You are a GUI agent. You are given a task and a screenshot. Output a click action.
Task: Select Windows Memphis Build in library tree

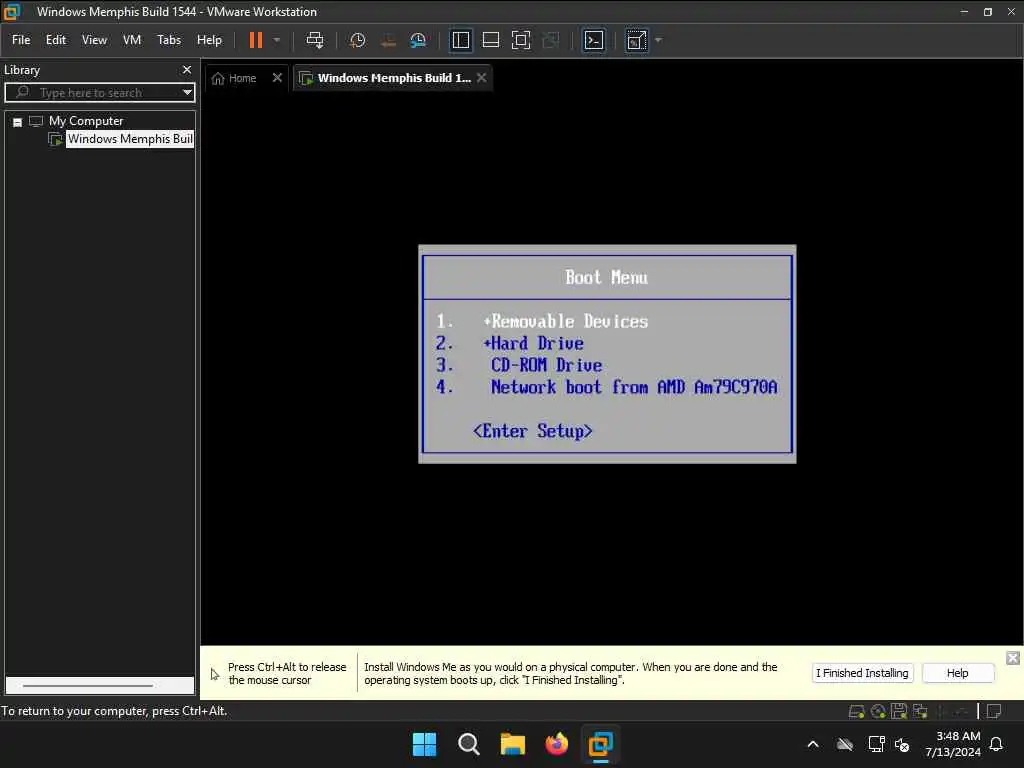130,139
